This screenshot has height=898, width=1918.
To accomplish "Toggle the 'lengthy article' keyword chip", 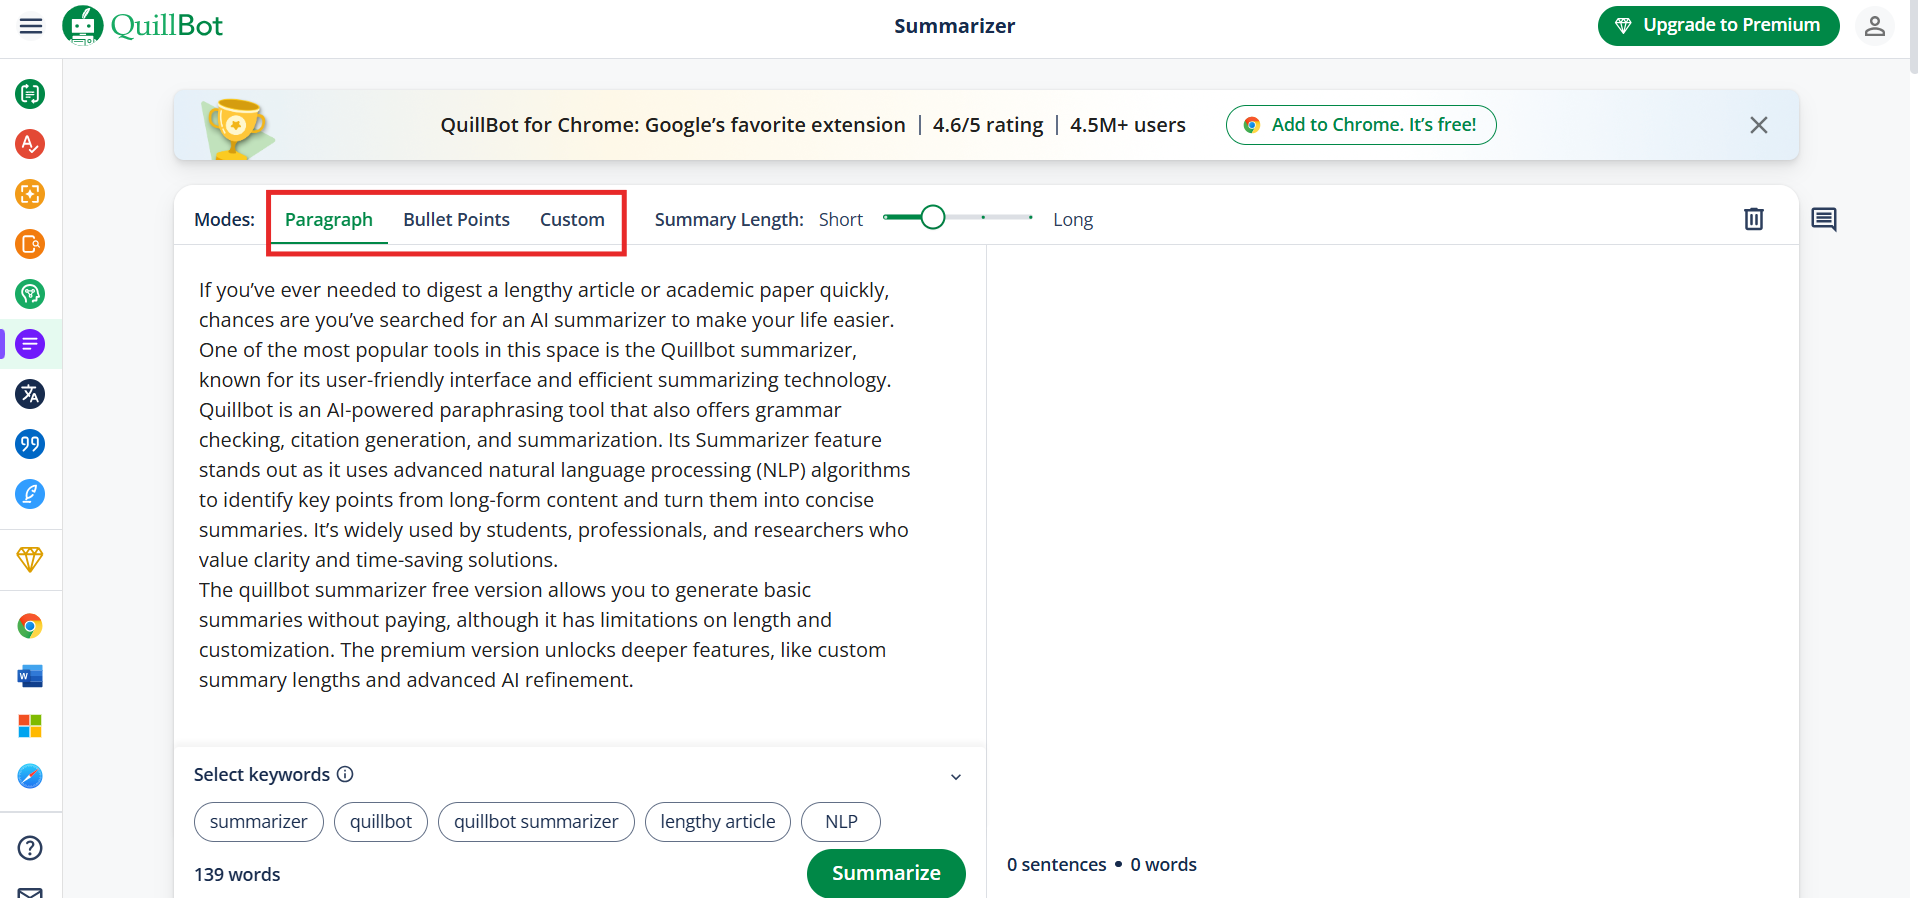I will (x=718, y=822).
